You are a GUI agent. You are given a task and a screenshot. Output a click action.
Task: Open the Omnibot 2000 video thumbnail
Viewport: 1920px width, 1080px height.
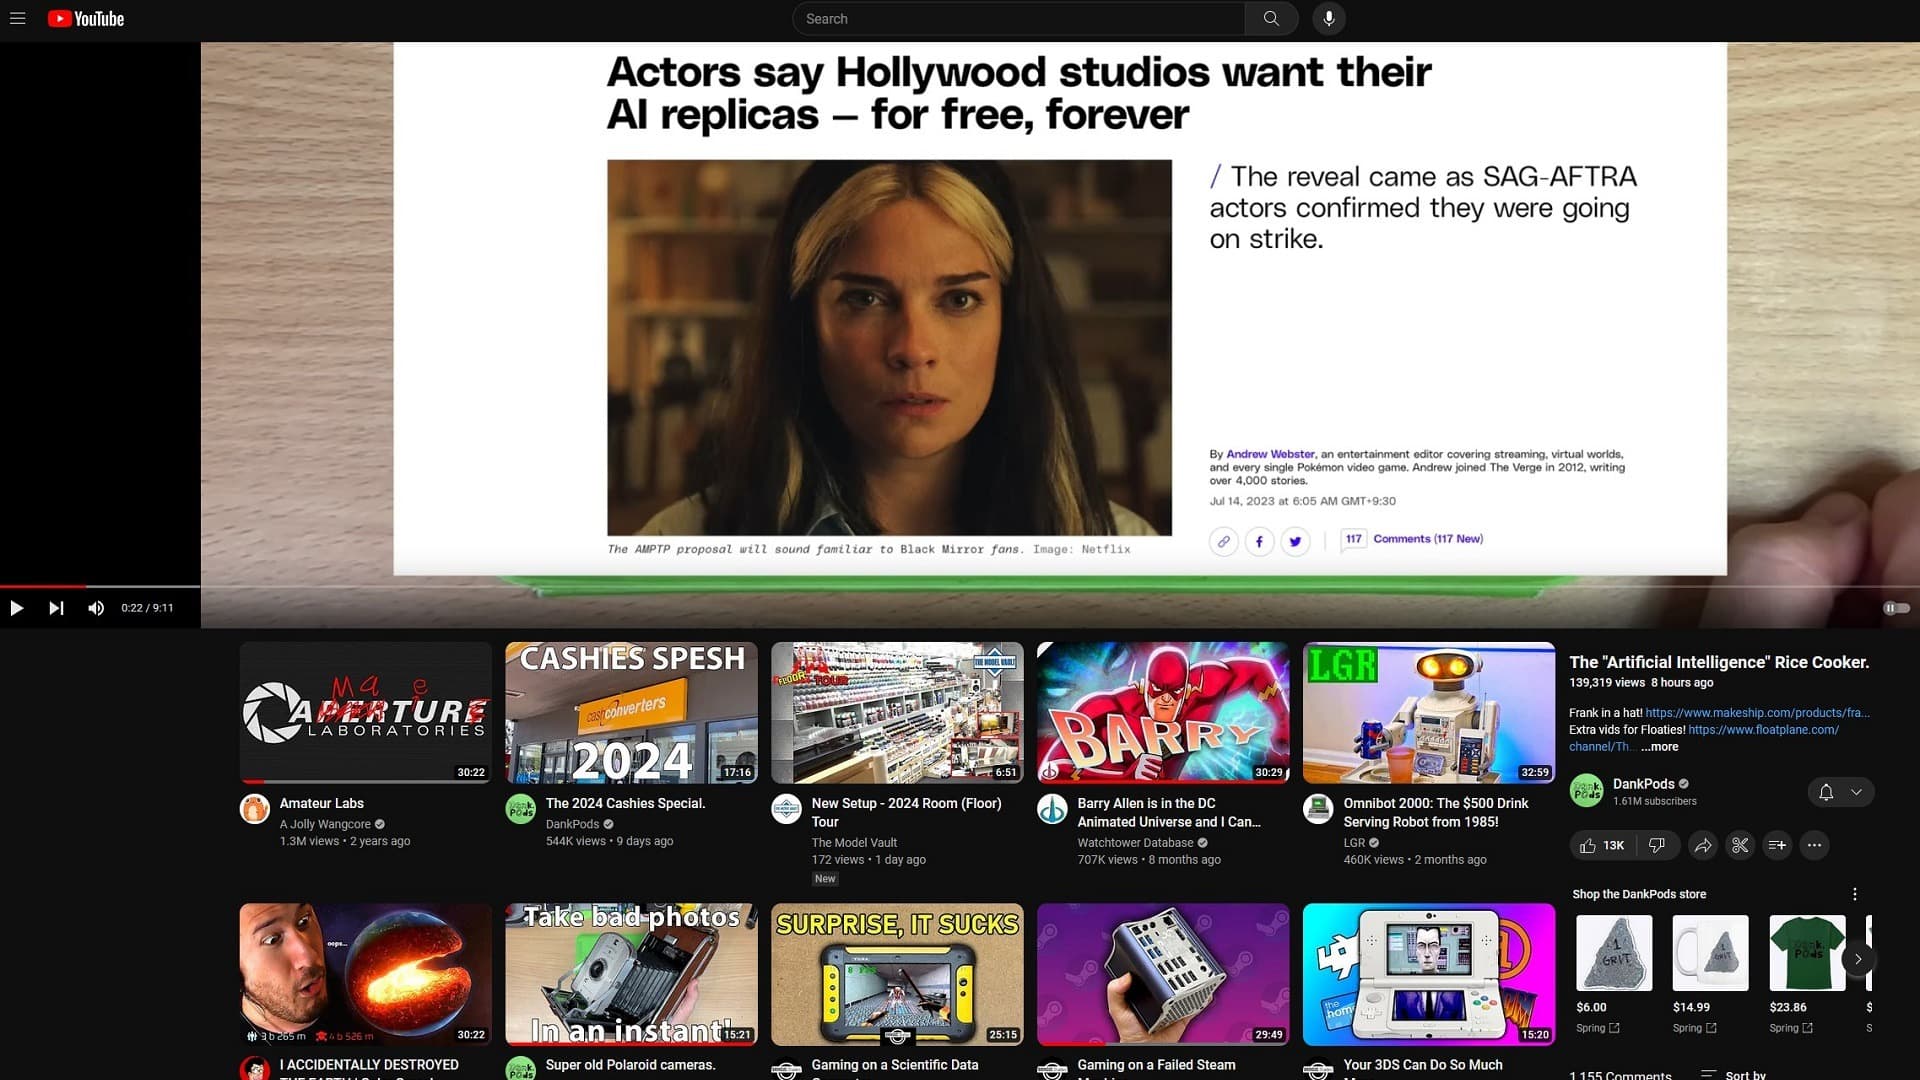(x=1428, y=712)
